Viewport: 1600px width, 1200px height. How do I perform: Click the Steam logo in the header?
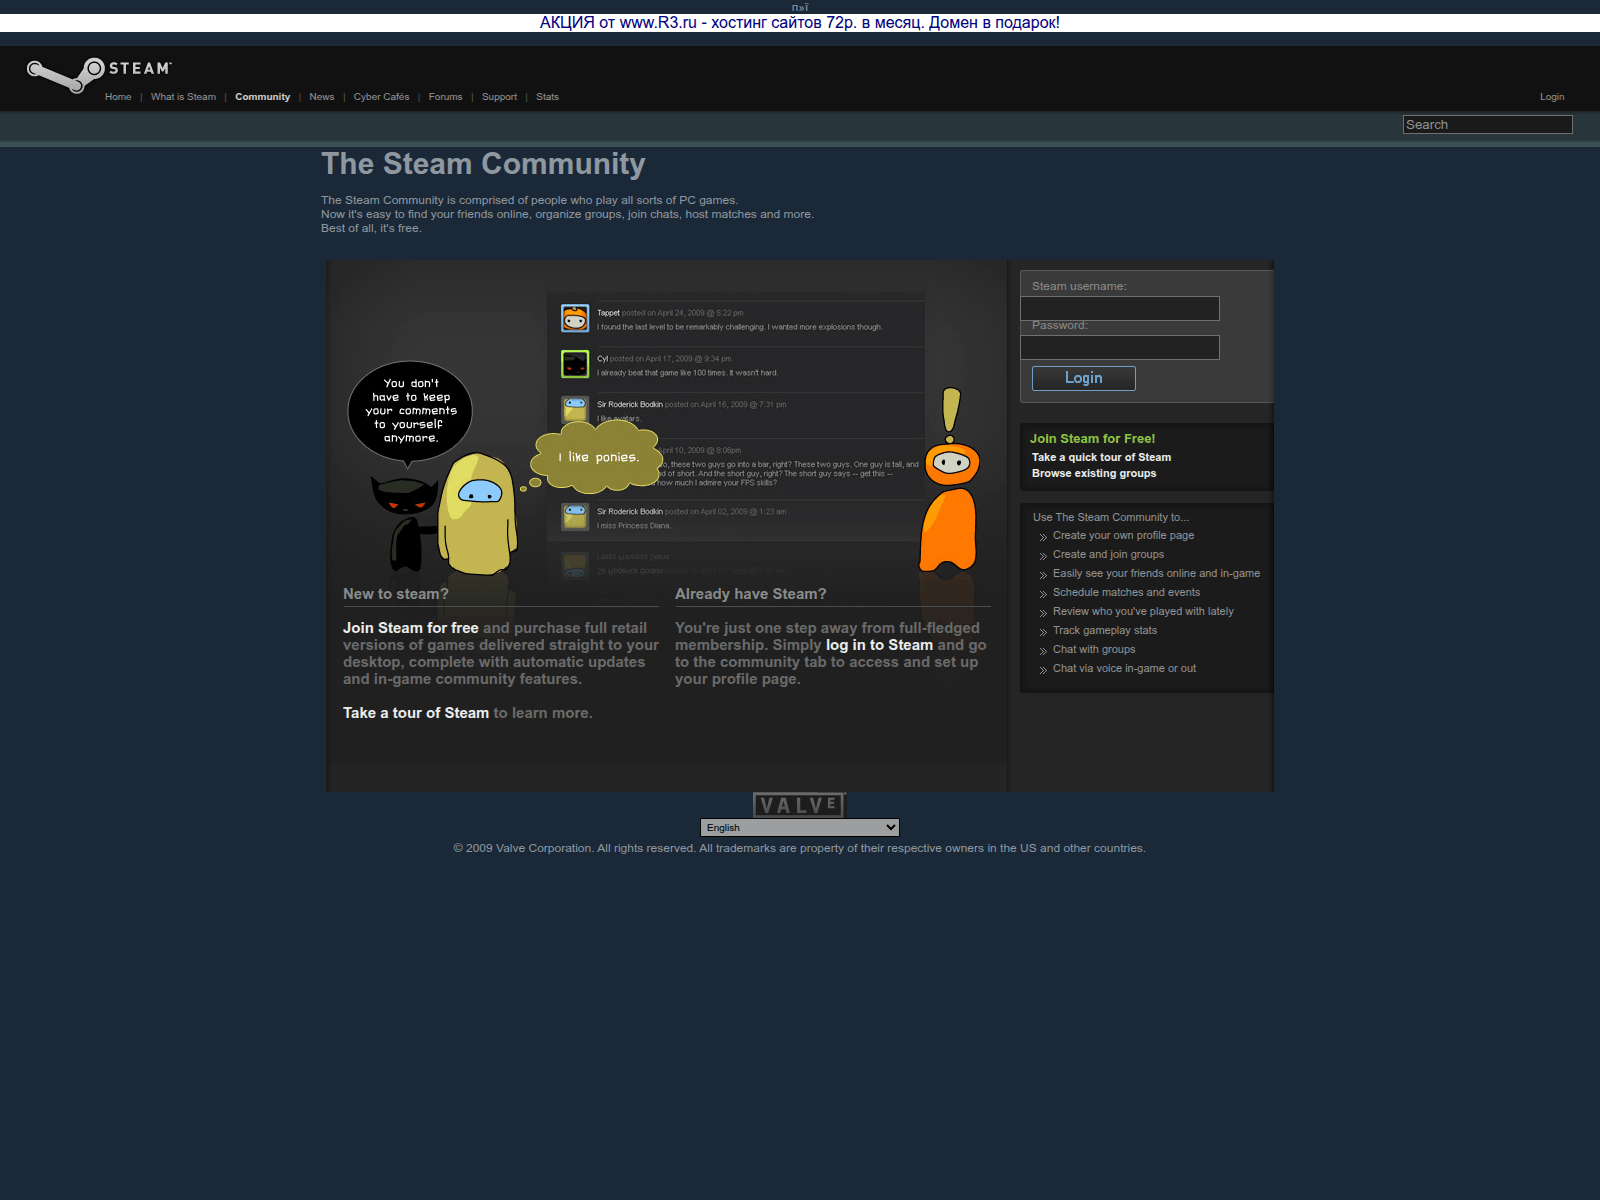point(98,73)
